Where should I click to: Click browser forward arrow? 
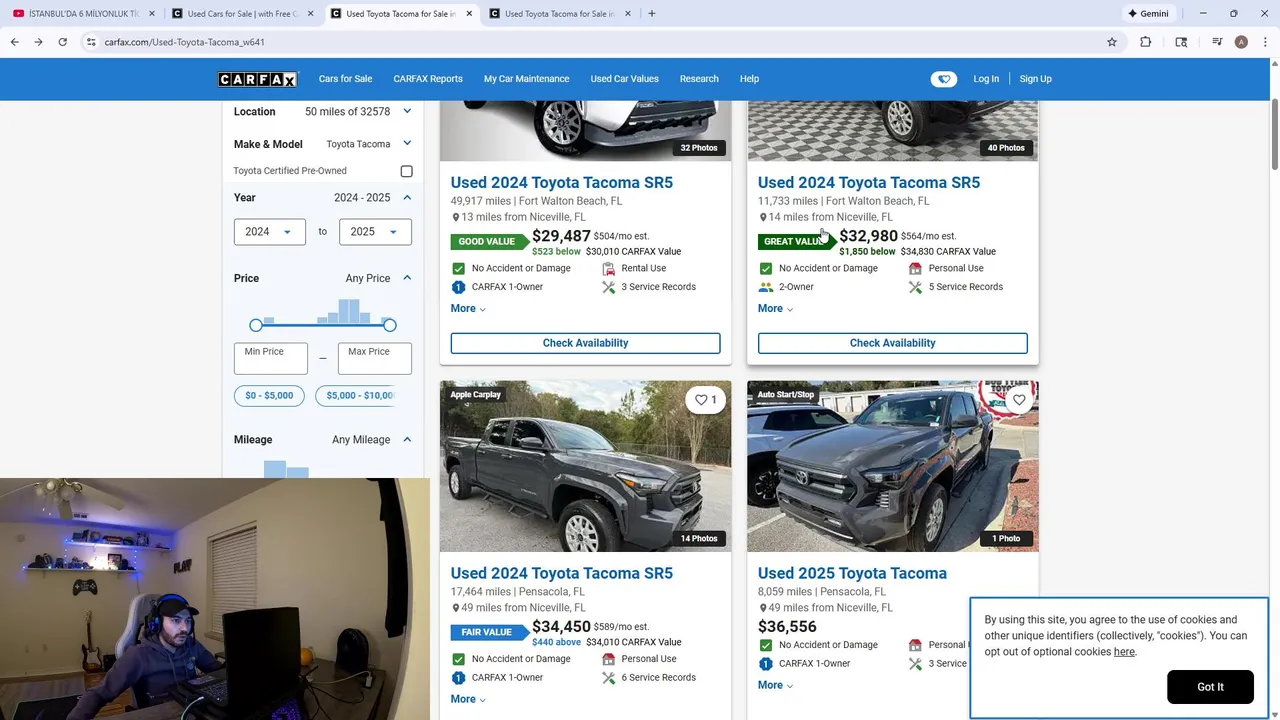click(38, 42)
